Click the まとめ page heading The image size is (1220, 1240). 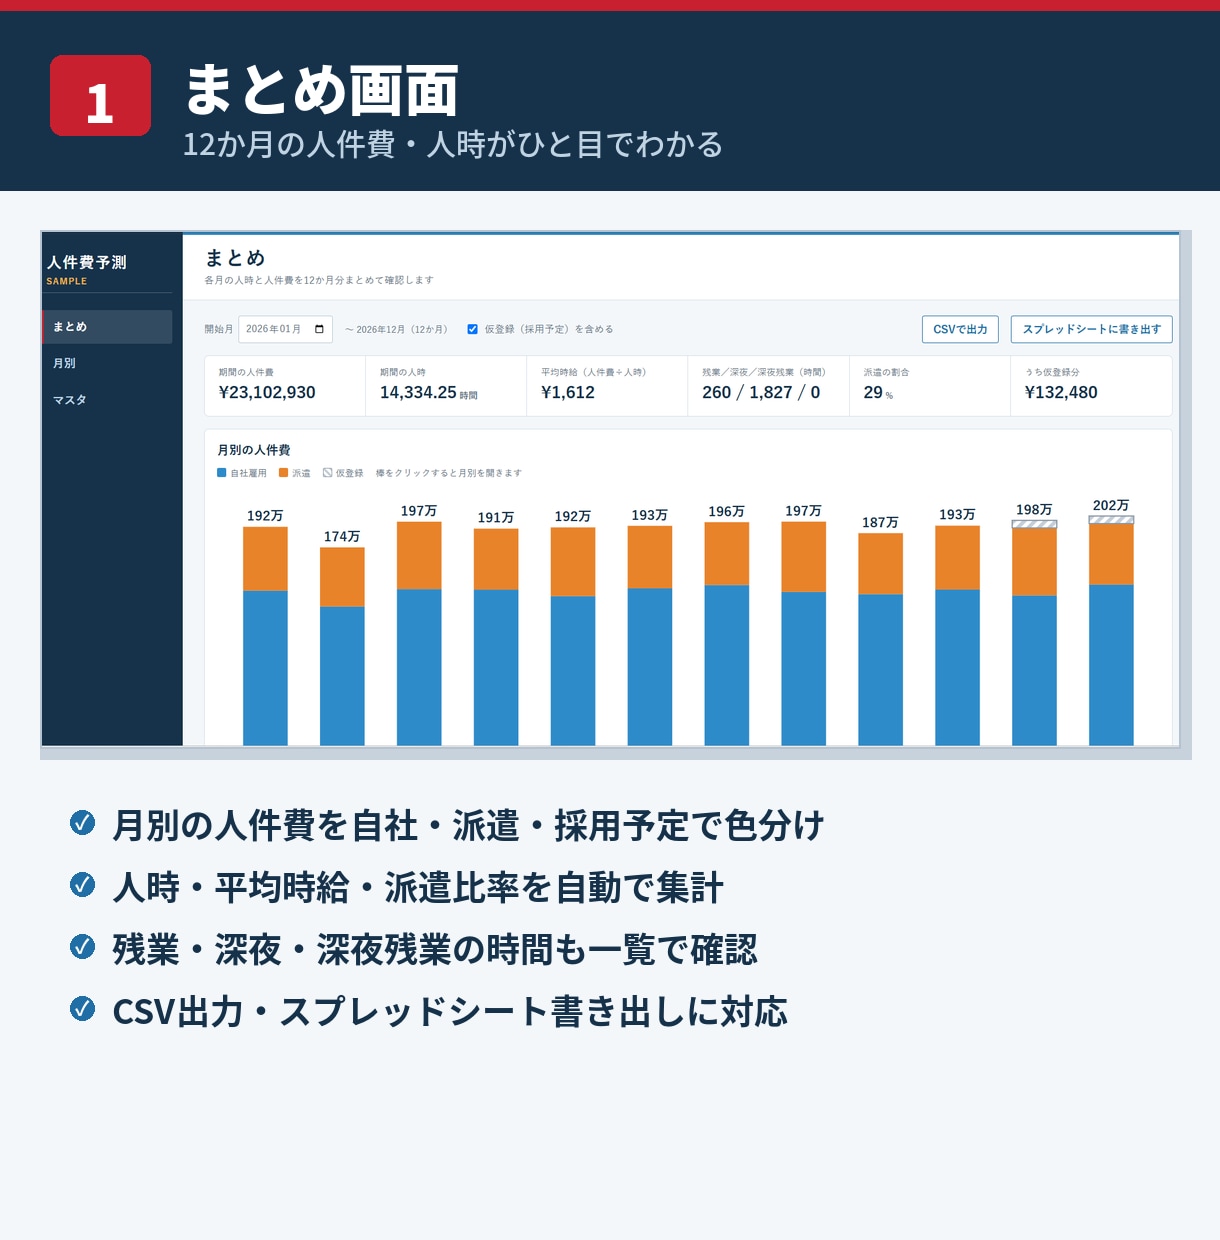[235, 258]
